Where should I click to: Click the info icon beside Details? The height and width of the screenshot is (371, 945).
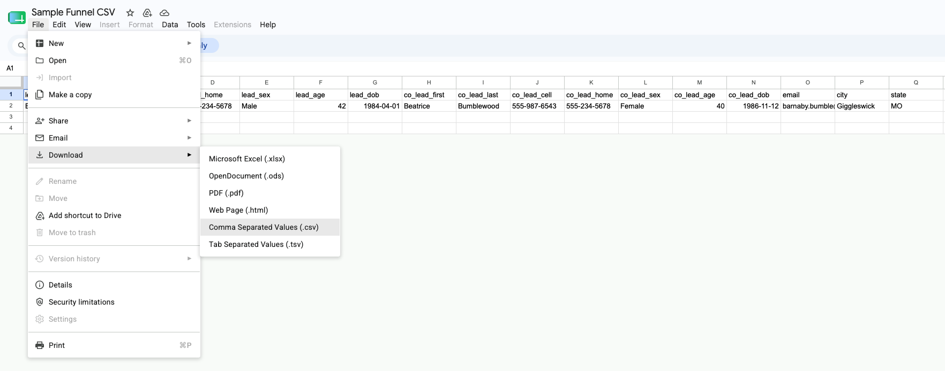coord(40,285)
